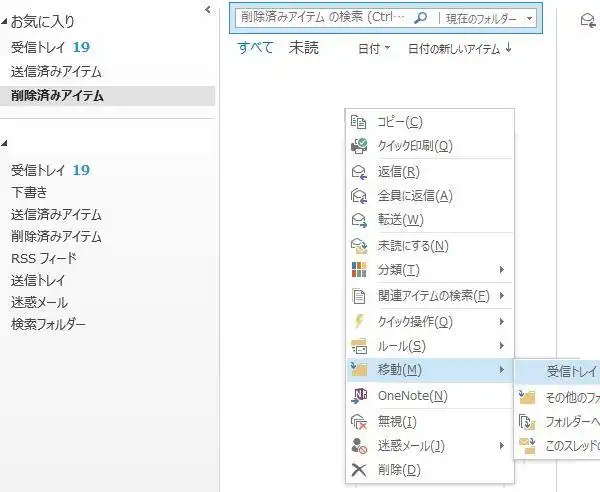Collapse the folder pane with the chevron

point(208,10)
